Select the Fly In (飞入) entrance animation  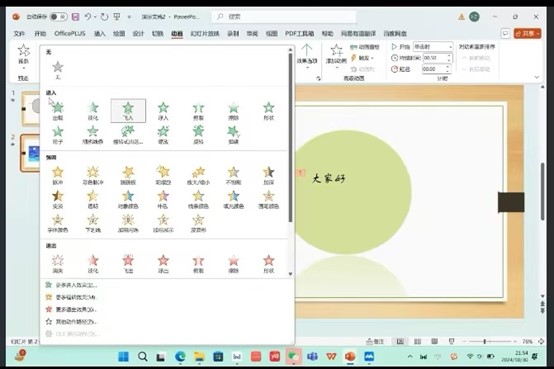pyautogui.click(x=128, y=111)
